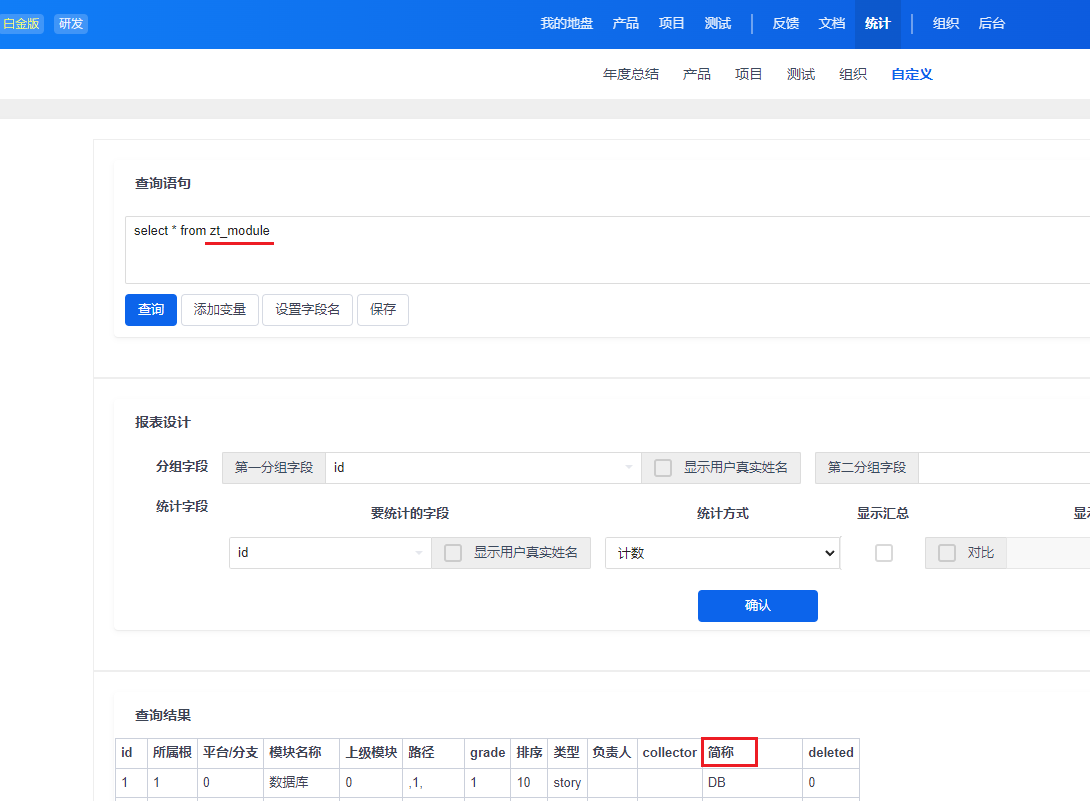Click the 白金版 edition badge
Image resolution: width=1090 pixels, height=801 pixels.
tap(21, 24)
